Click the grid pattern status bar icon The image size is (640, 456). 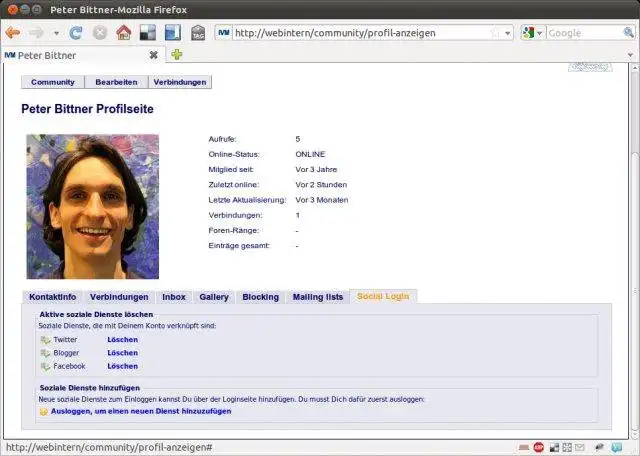pyautogui.click(x=567, y=447)
